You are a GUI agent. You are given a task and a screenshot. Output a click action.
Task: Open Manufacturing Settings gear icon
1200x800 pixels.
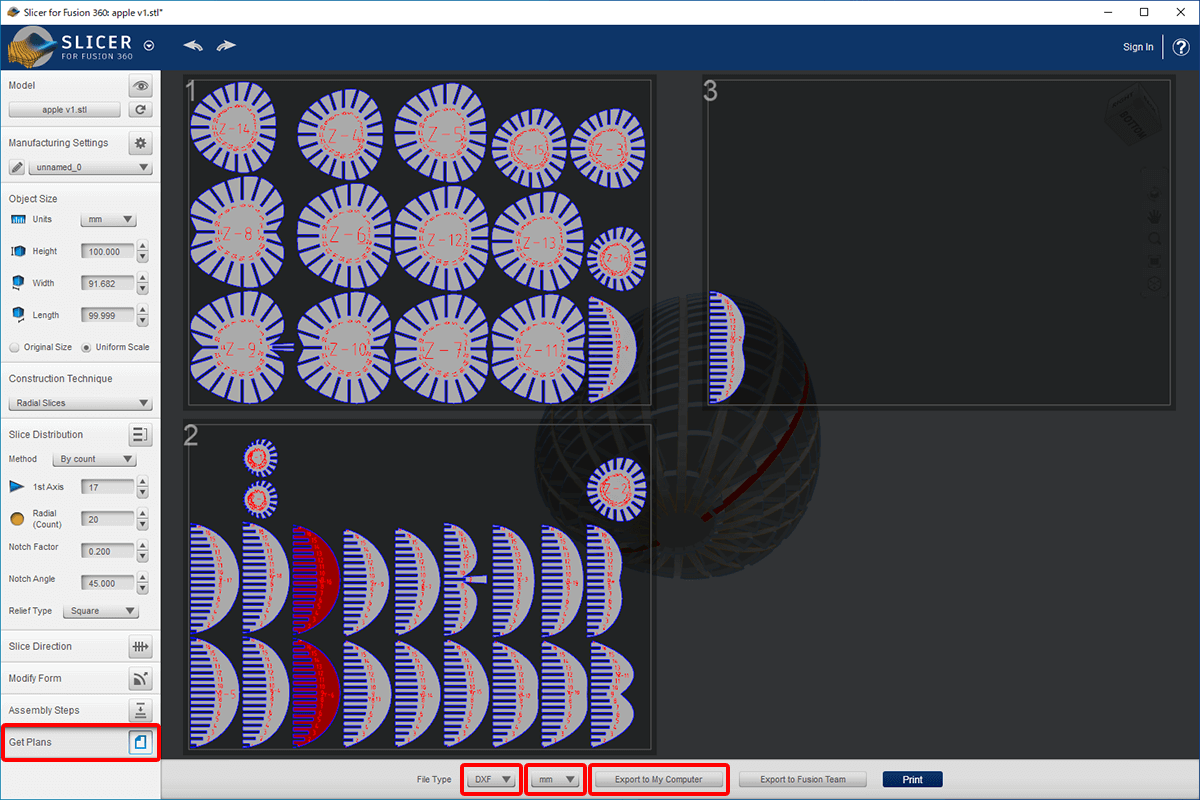(141, 143)
